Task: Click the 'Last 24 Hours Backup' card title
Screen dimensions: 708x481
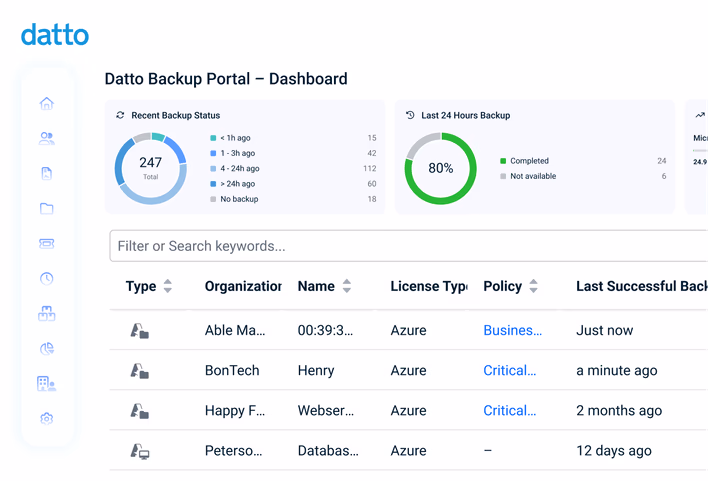Action: pos(466,115)
